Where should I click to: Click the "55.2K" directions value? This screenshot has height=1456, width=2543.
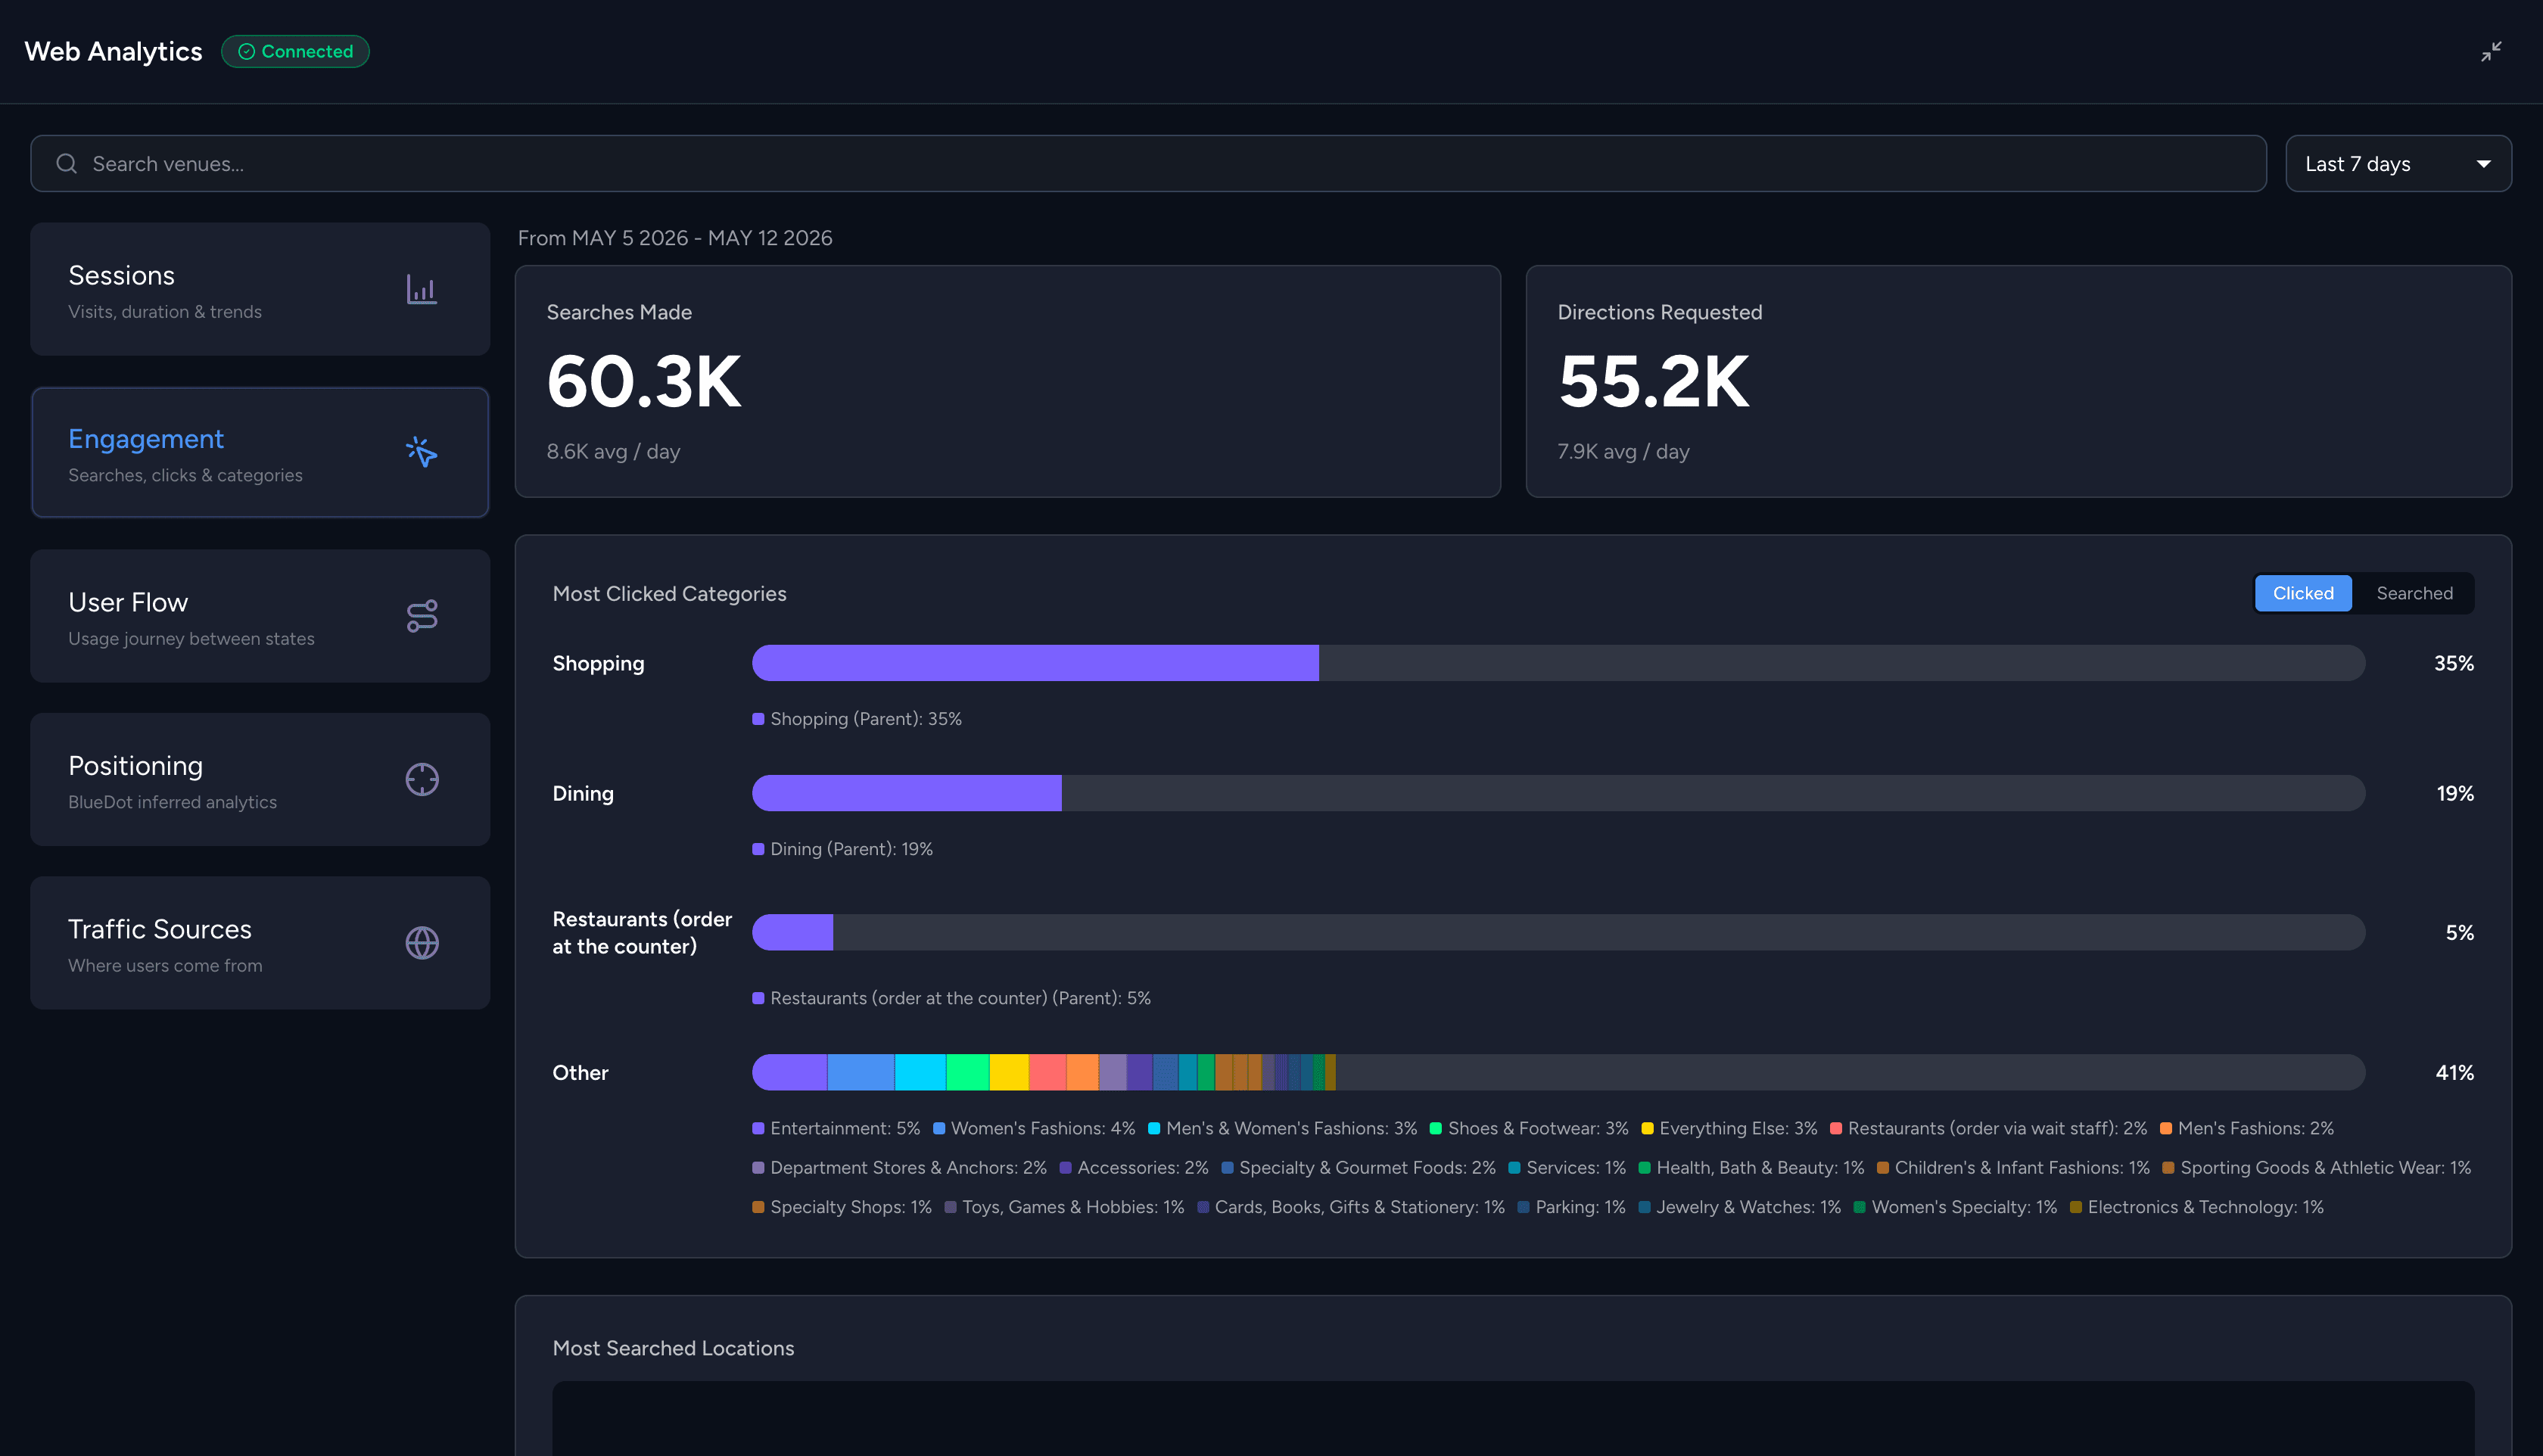1654,381
